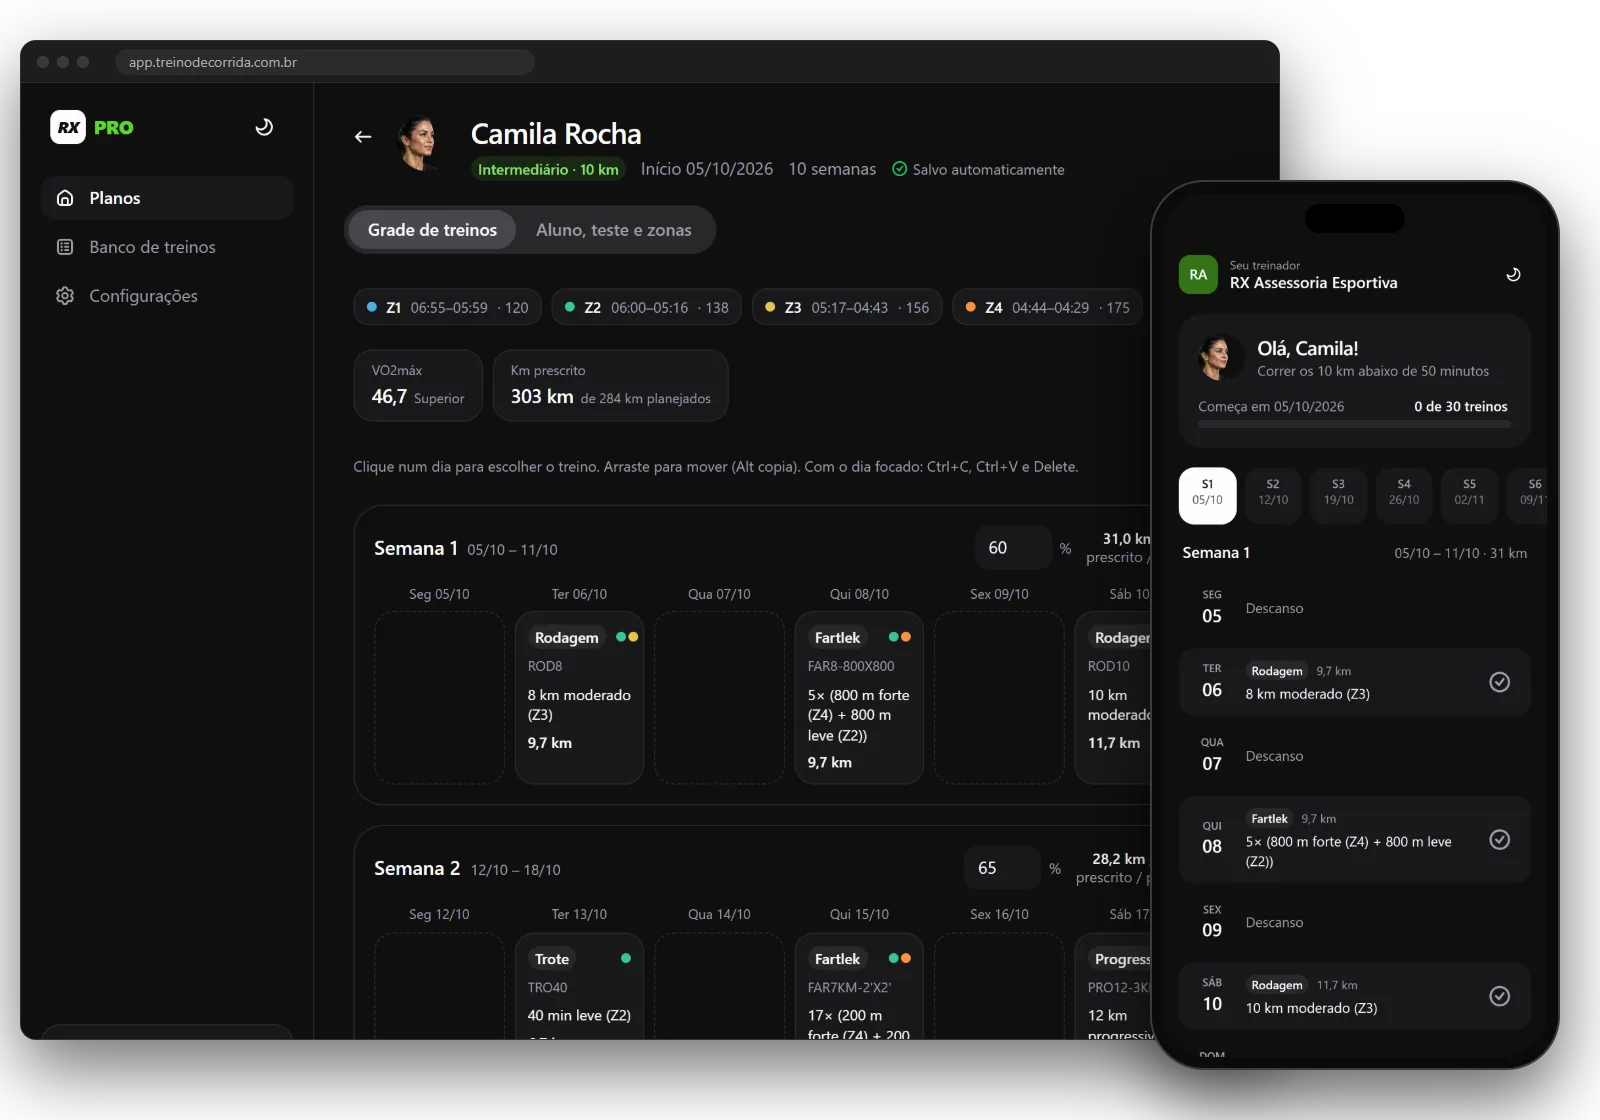Click the Salvo automaticamente check icon
The image size is (1600, 1120).
(900, 169)
